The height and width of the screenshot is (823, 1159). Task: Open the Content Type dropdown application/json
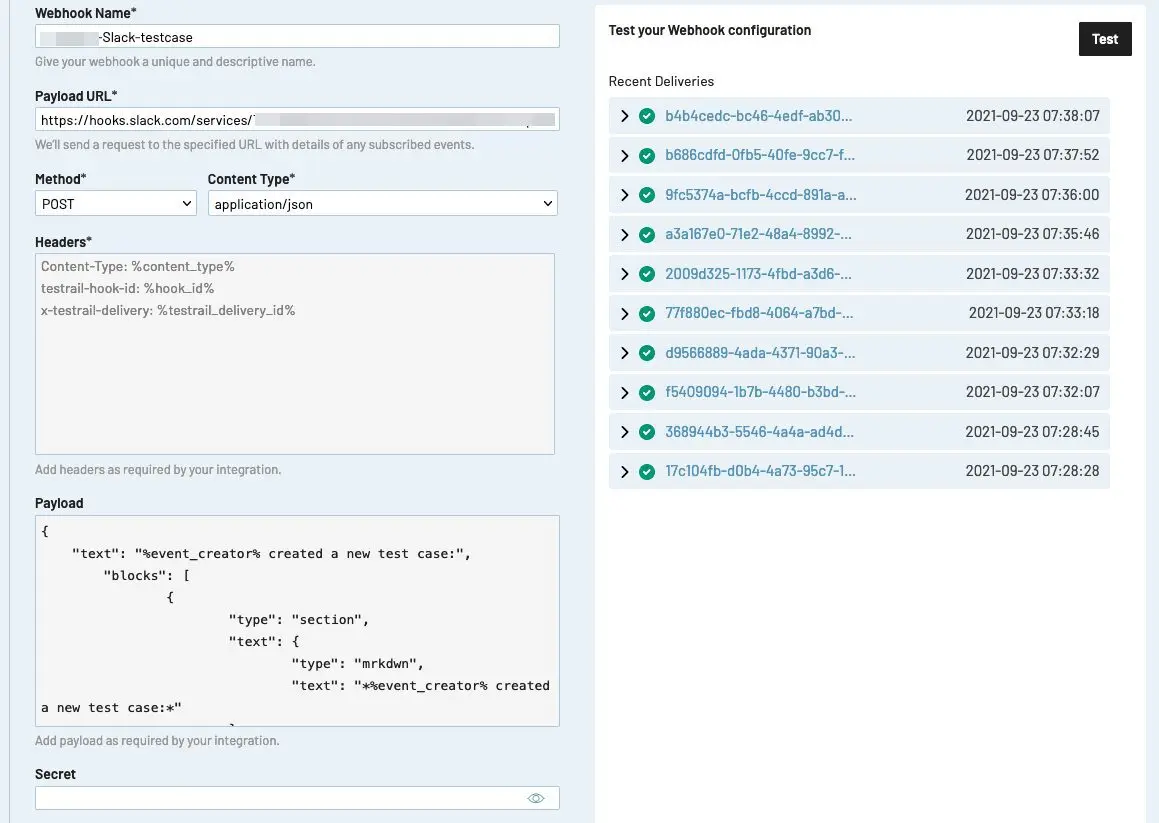point(382,203)
